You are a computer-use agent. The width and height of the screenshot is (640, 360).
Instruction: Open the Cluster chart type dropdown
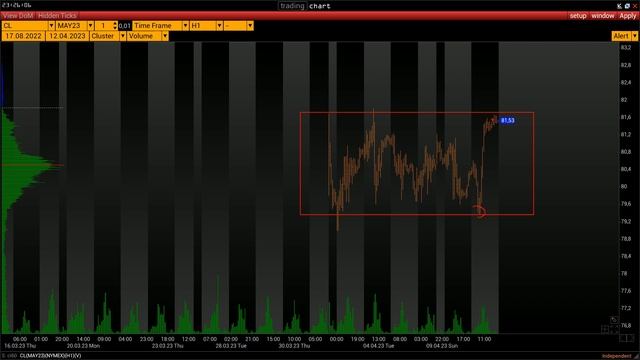(x=122, y=36)
